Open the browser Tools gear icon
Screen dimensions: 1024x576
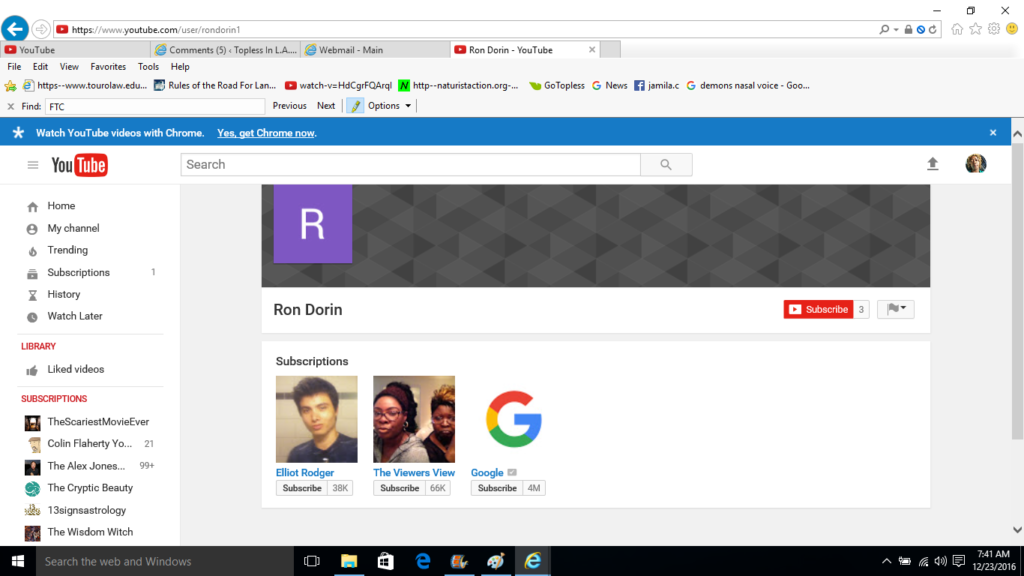point(993,29)
